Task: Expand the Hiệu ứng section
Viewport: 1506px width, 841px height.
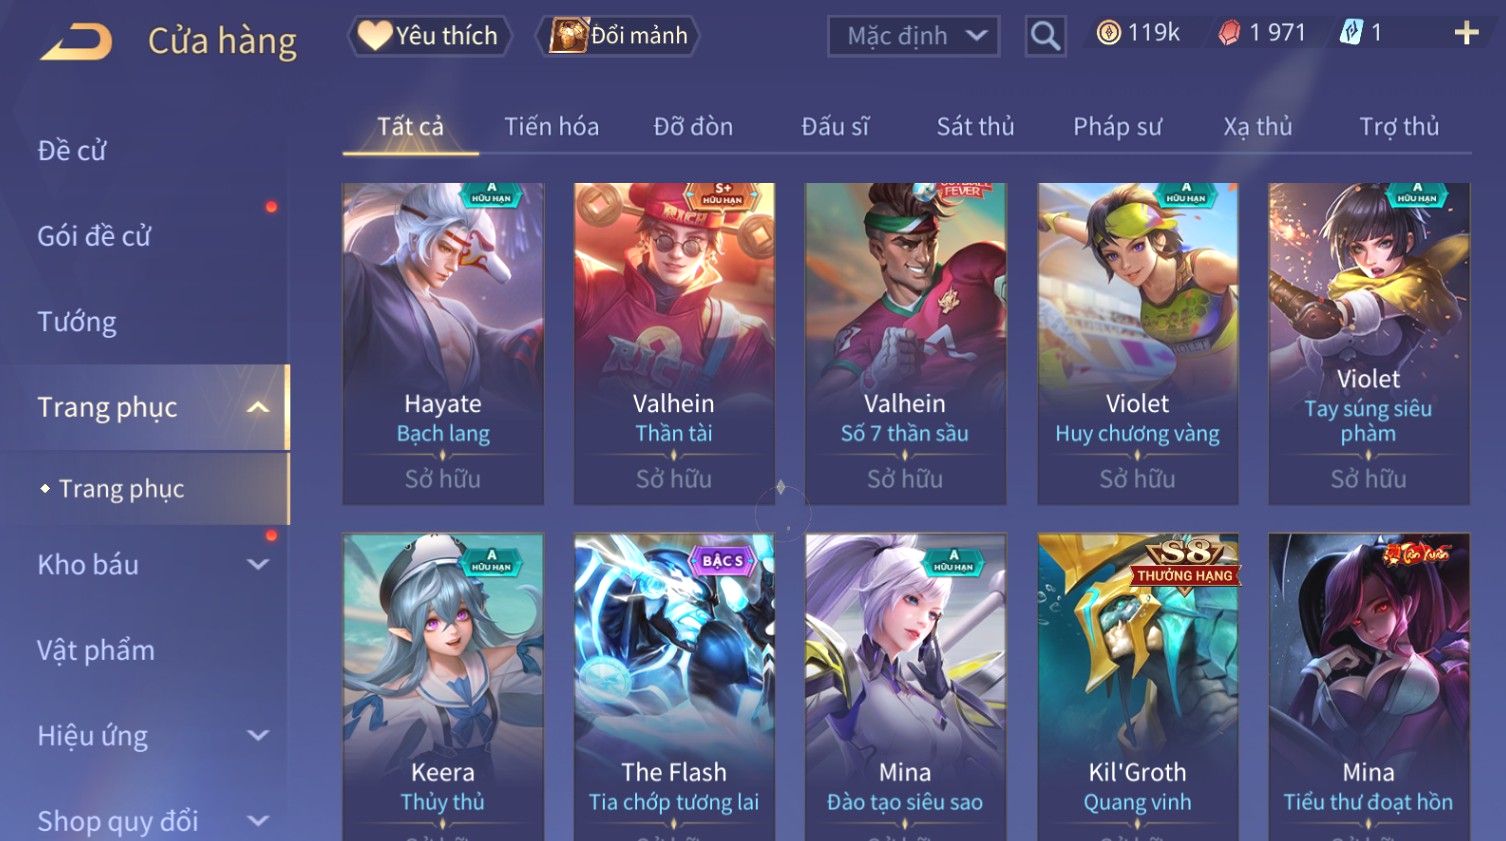Action: pos(258,736)
